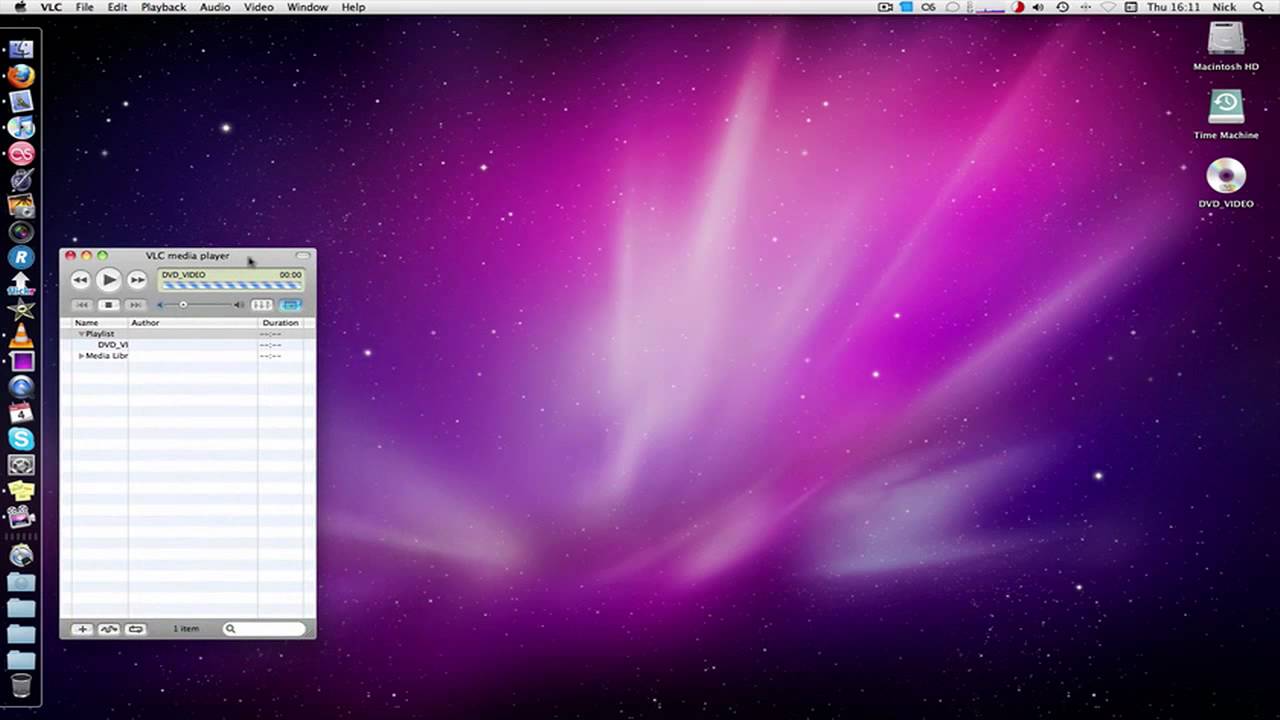
Task: Collapse the Playlist tree node
Action: 81,334
